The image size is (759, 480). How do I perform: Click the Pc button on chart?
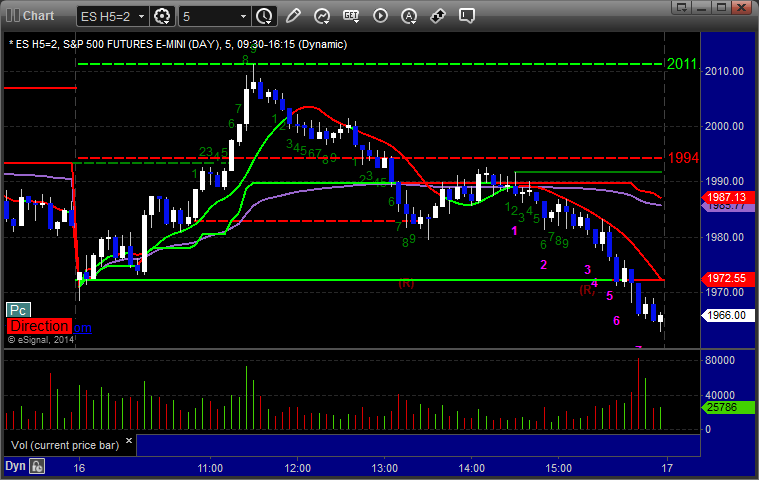(x=18, y=310)
